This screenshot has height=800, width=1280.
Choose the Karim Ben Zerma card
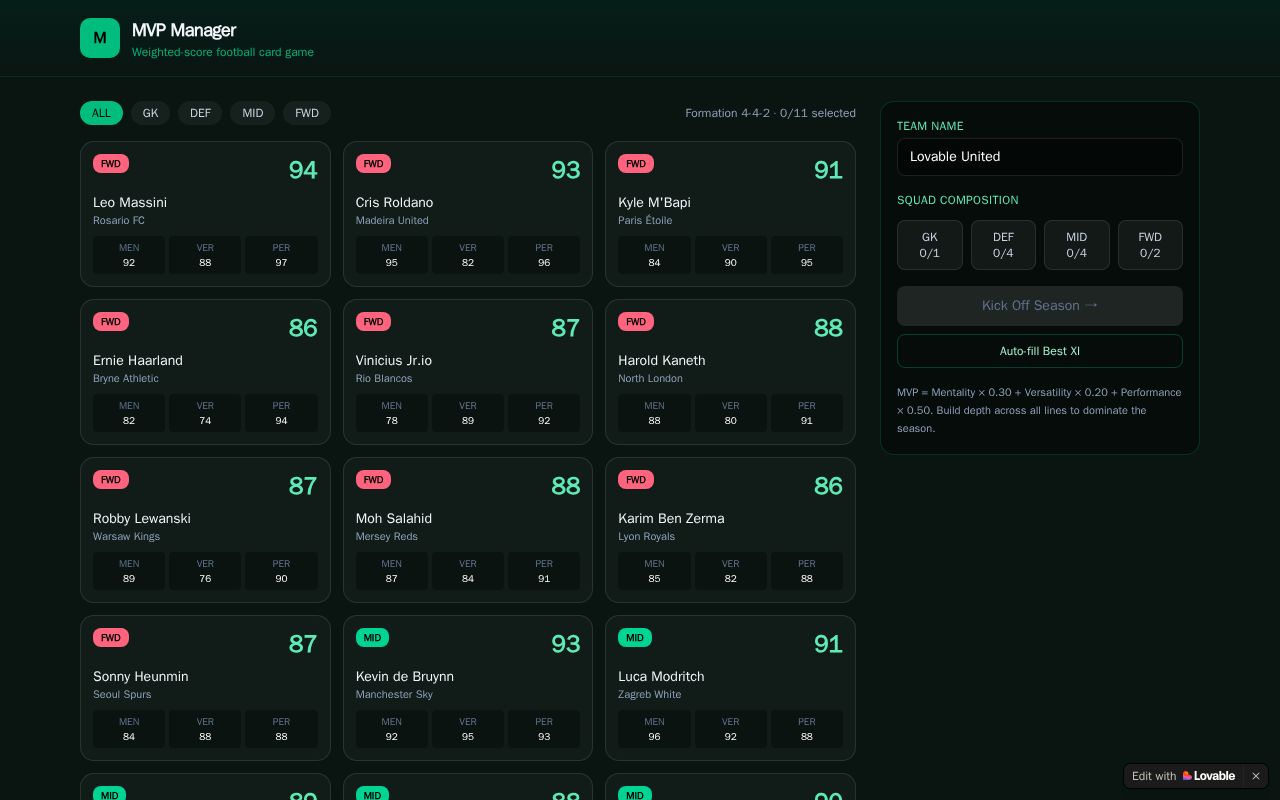(730, 530)
